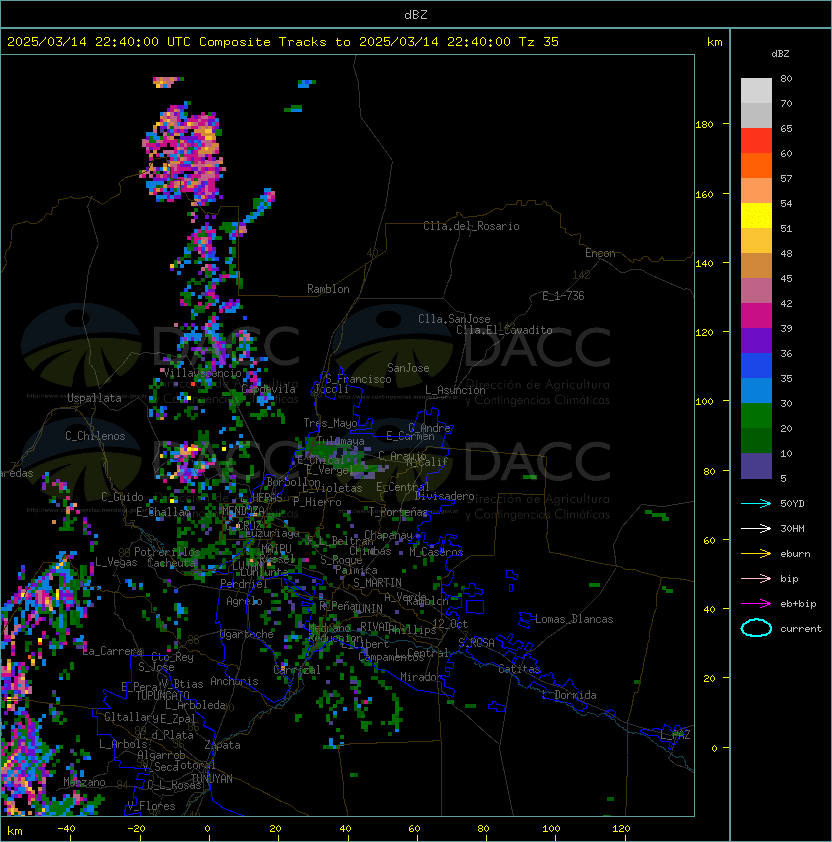Click the Uspallata place label
The image size is (832, 842).
point(94,398)
